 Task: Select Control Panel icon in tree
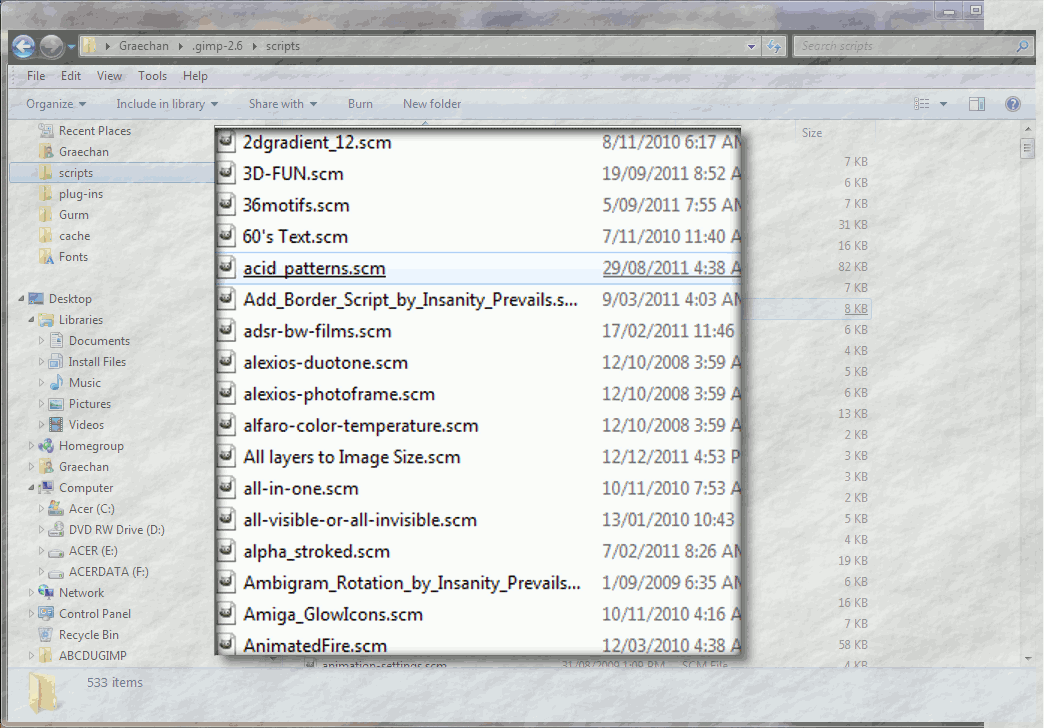point(47,614)
